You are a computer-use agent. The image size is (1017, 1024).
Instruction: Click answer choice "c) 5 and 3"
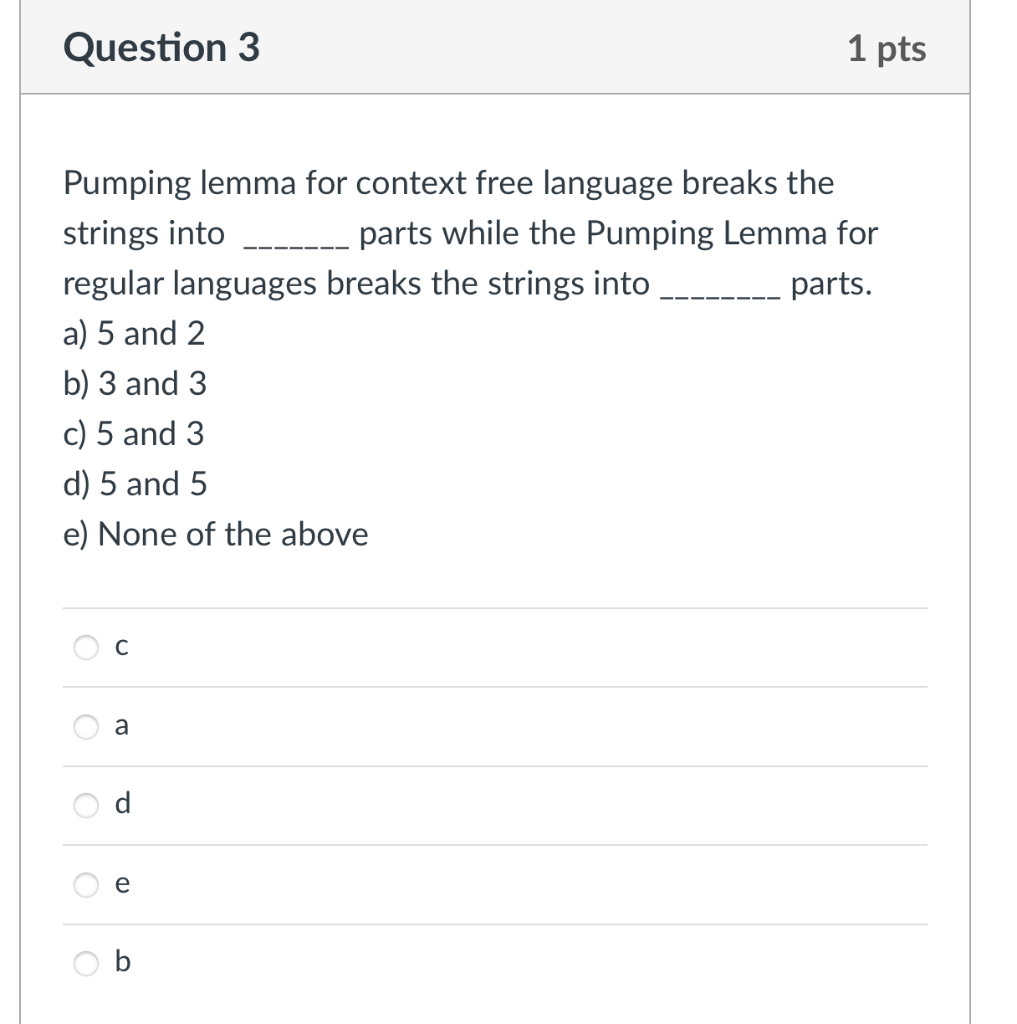click(x=133, y=433)
